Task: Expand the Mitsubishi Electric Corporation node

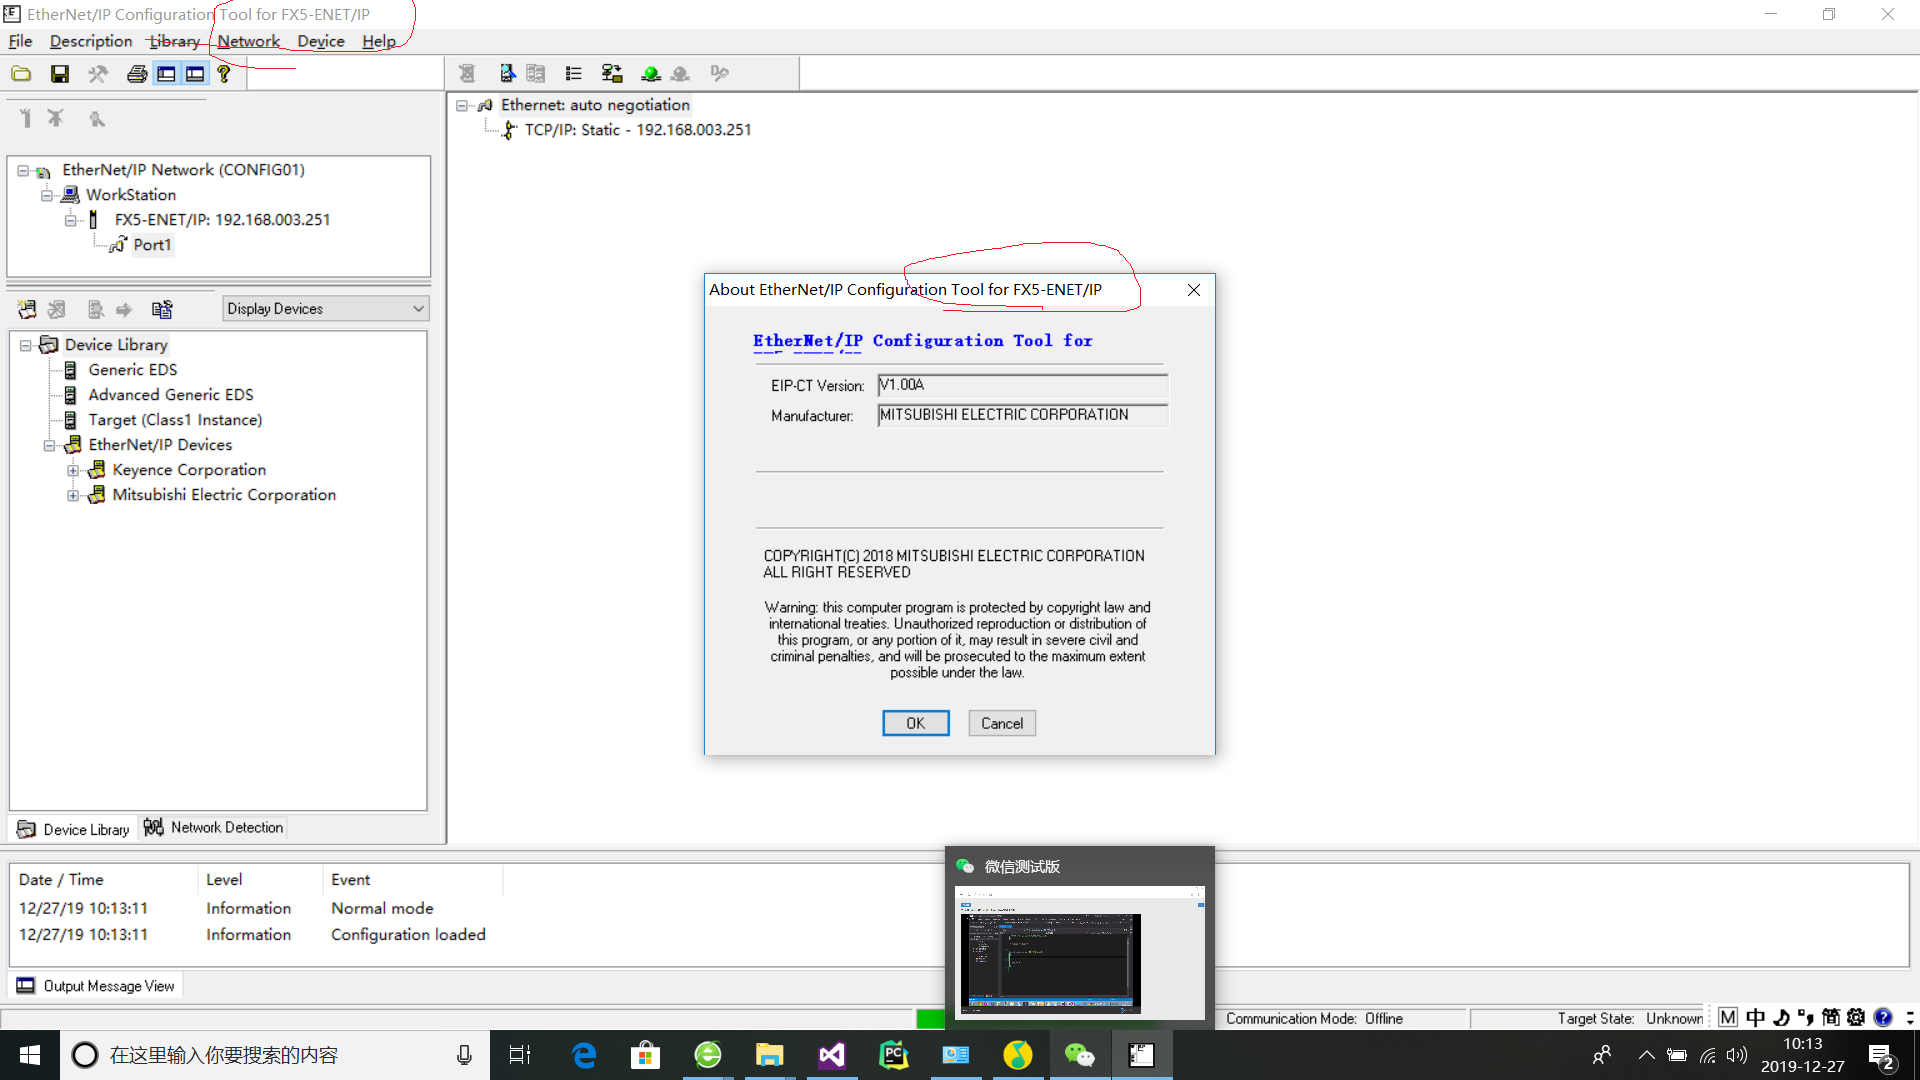Action: (x=73, y=495)
